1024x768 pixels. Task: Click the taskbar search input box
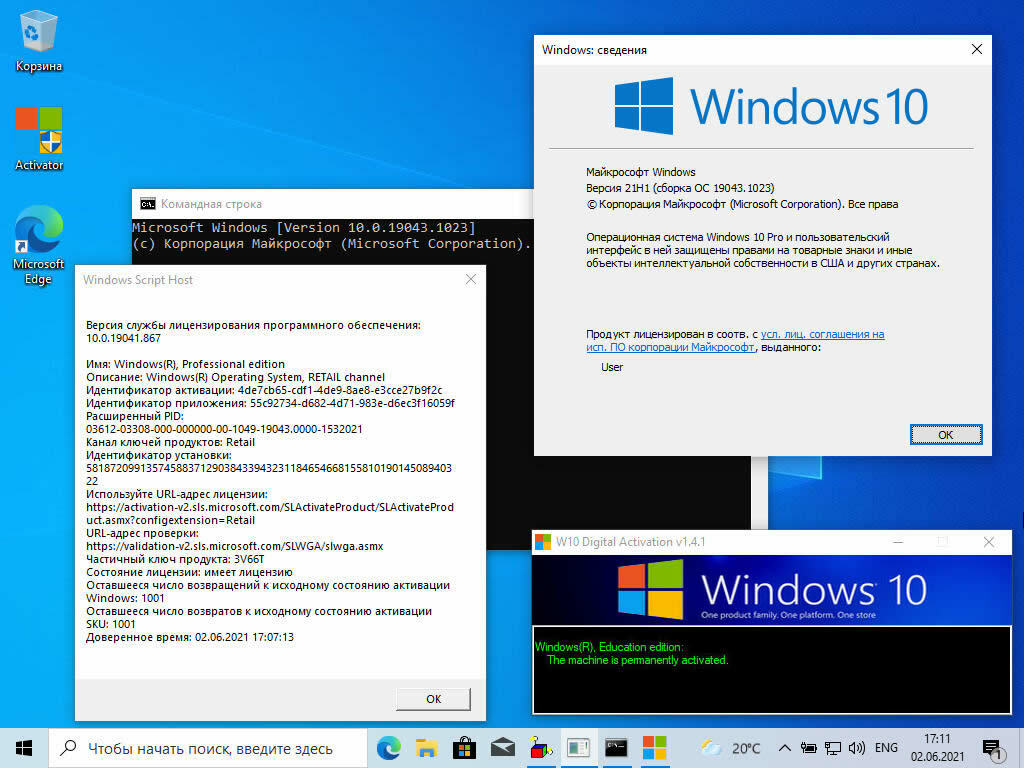210,748
